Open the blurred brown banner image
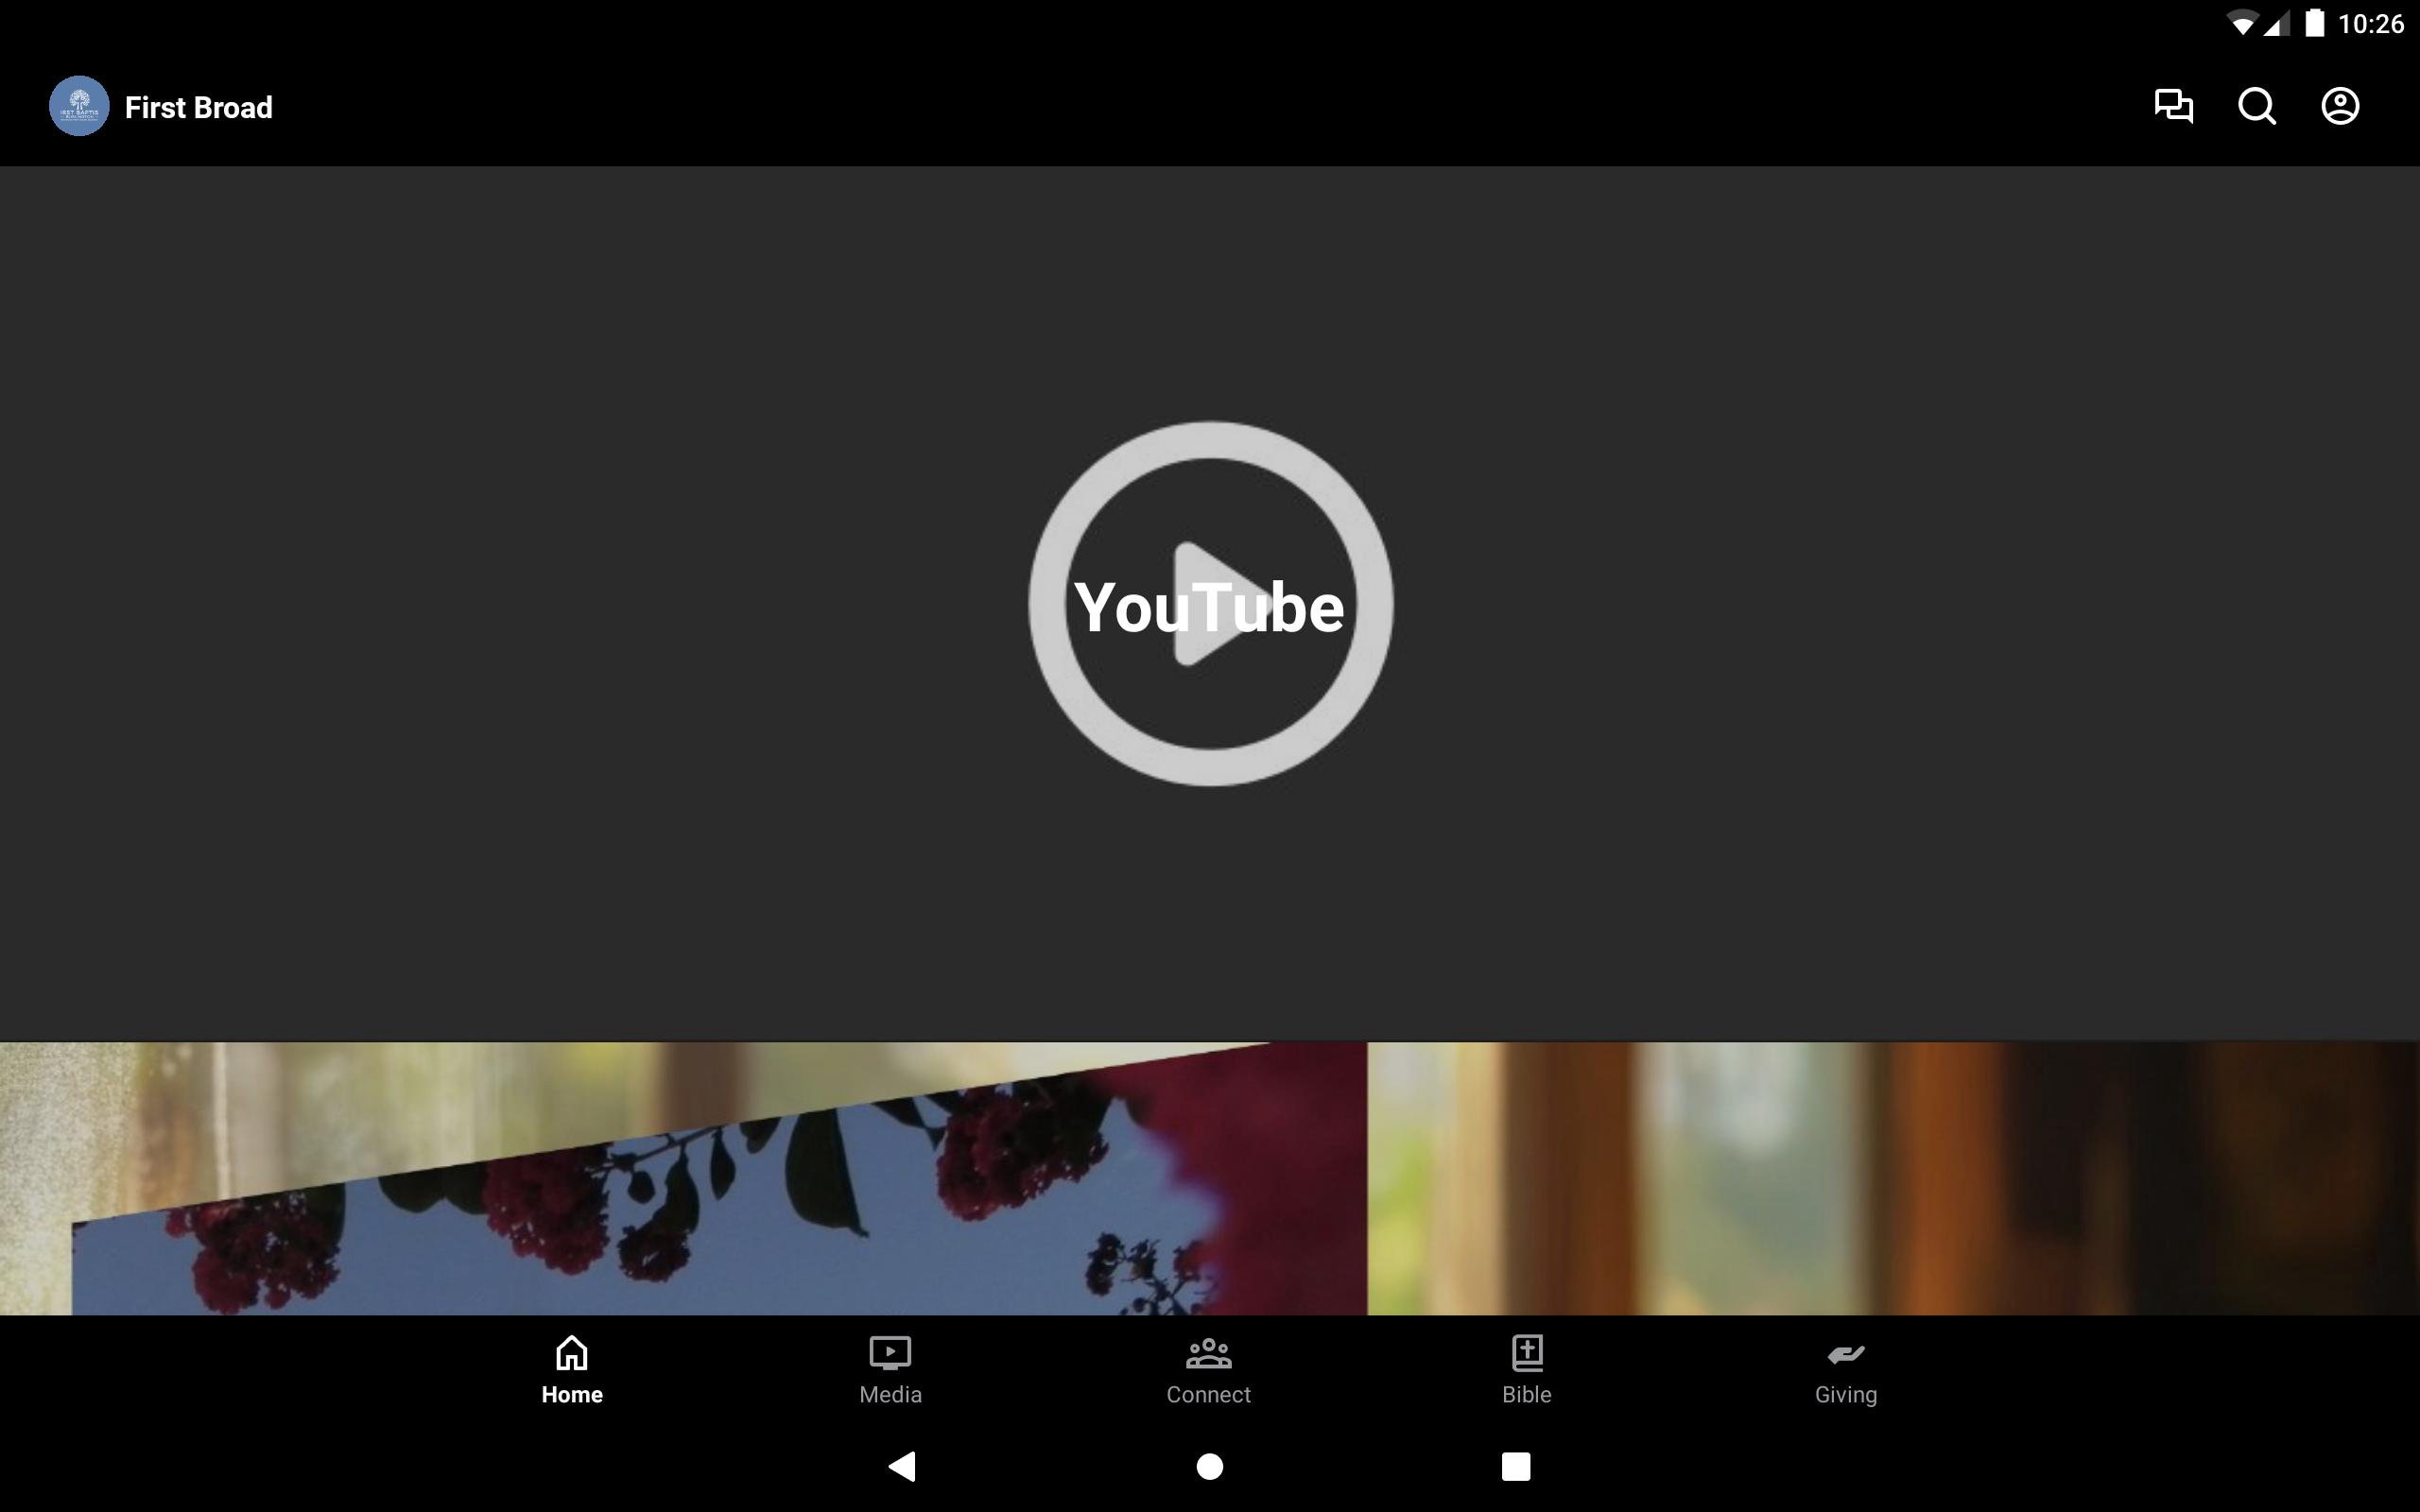The width and height of the screenshot is (2420, 1512). [1892, 1178]
